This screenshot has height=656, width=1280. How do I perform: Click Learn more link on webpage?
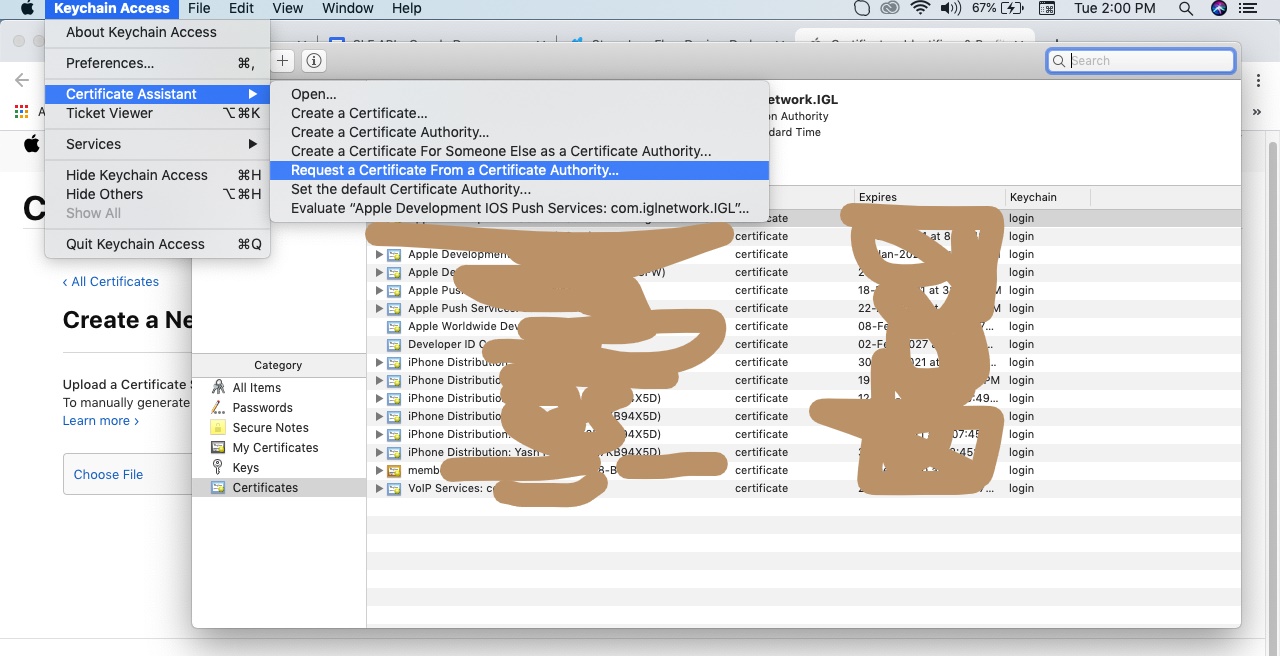[x=100, y=421]
